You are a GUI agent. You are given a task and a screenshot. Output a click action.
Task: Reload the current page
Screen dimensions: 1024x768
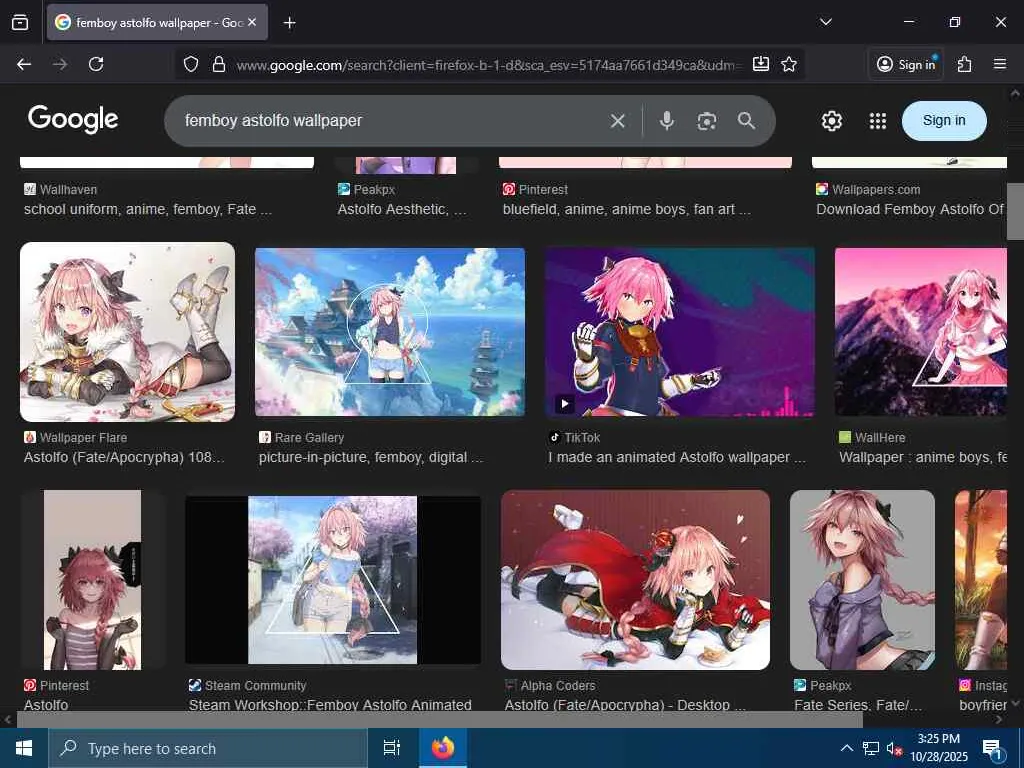point(96,64)
